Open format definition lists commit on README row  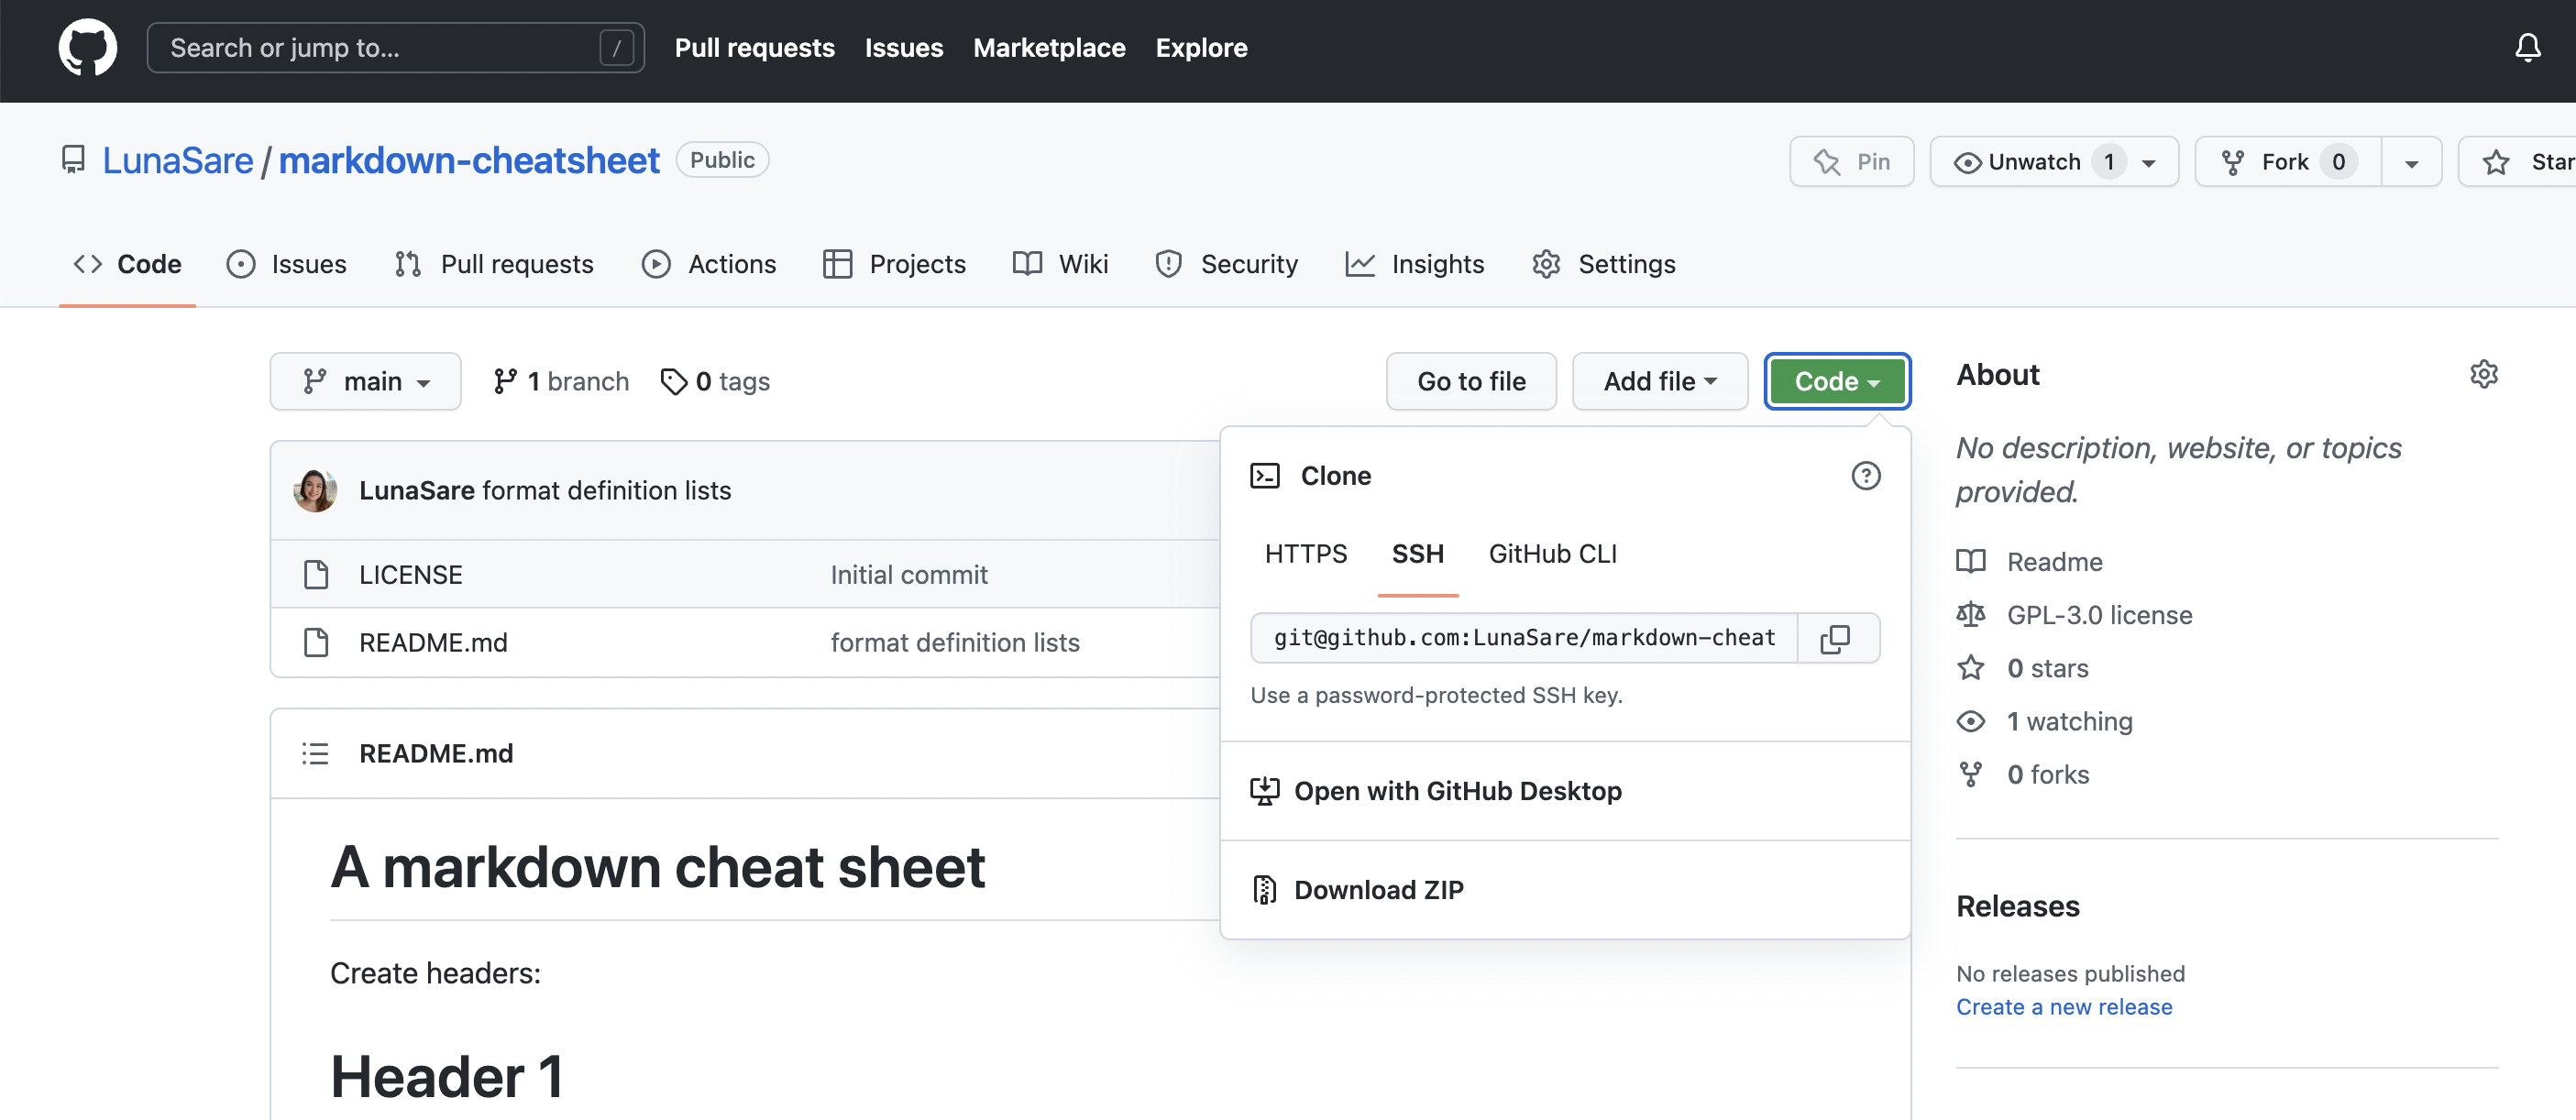click(954, 642)
